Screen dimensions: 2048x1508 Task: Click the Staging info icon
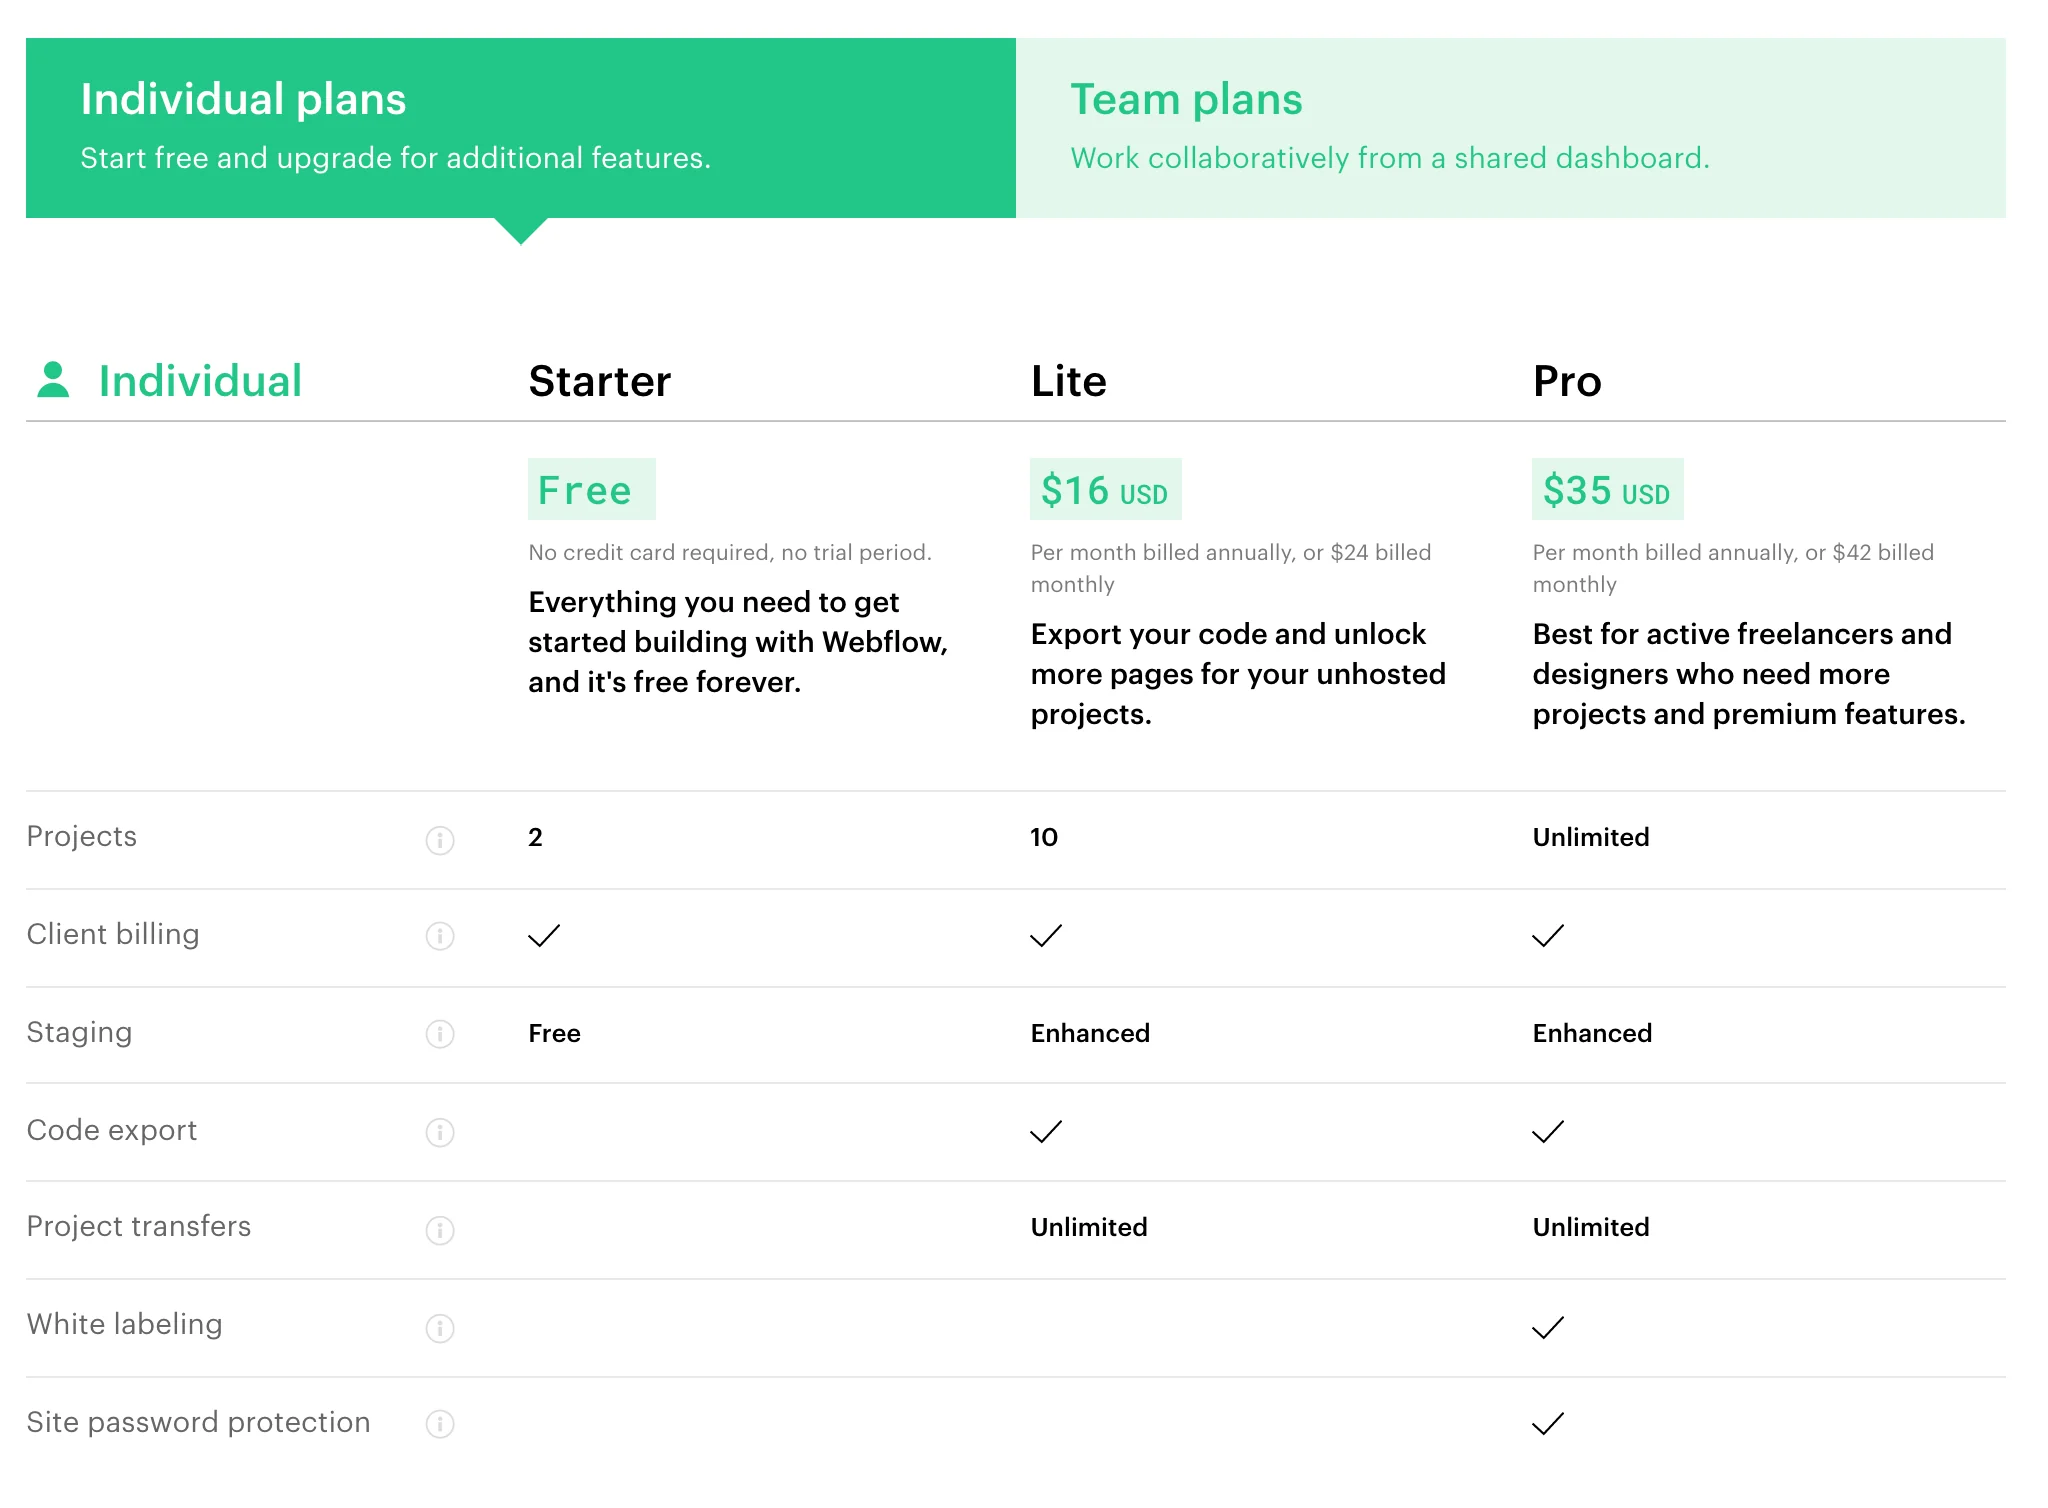440,1034
